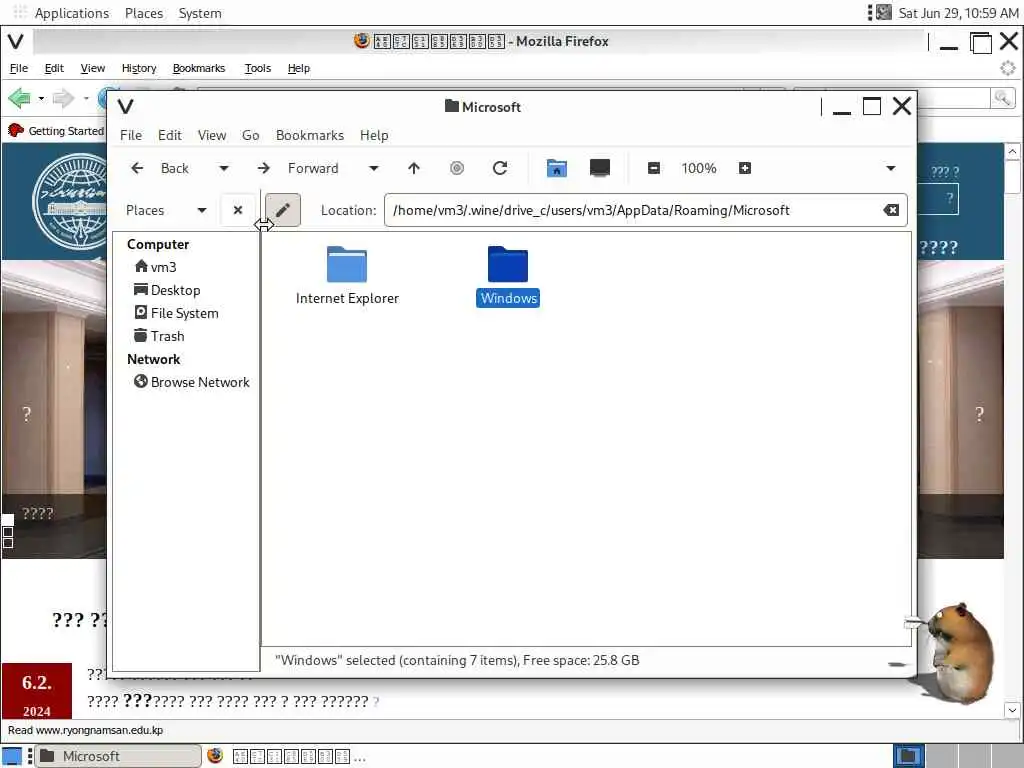Switch to Microsoft window in taskbar
Viewport: 1024px width, 768px height.
[118, 756]
